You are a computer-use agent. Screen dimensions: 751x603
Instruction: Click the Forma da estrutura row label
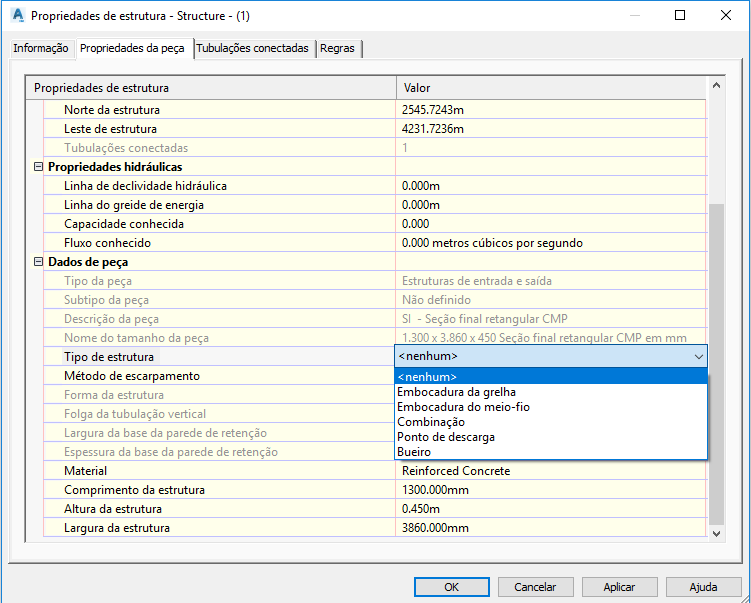[x=114, y=395]
